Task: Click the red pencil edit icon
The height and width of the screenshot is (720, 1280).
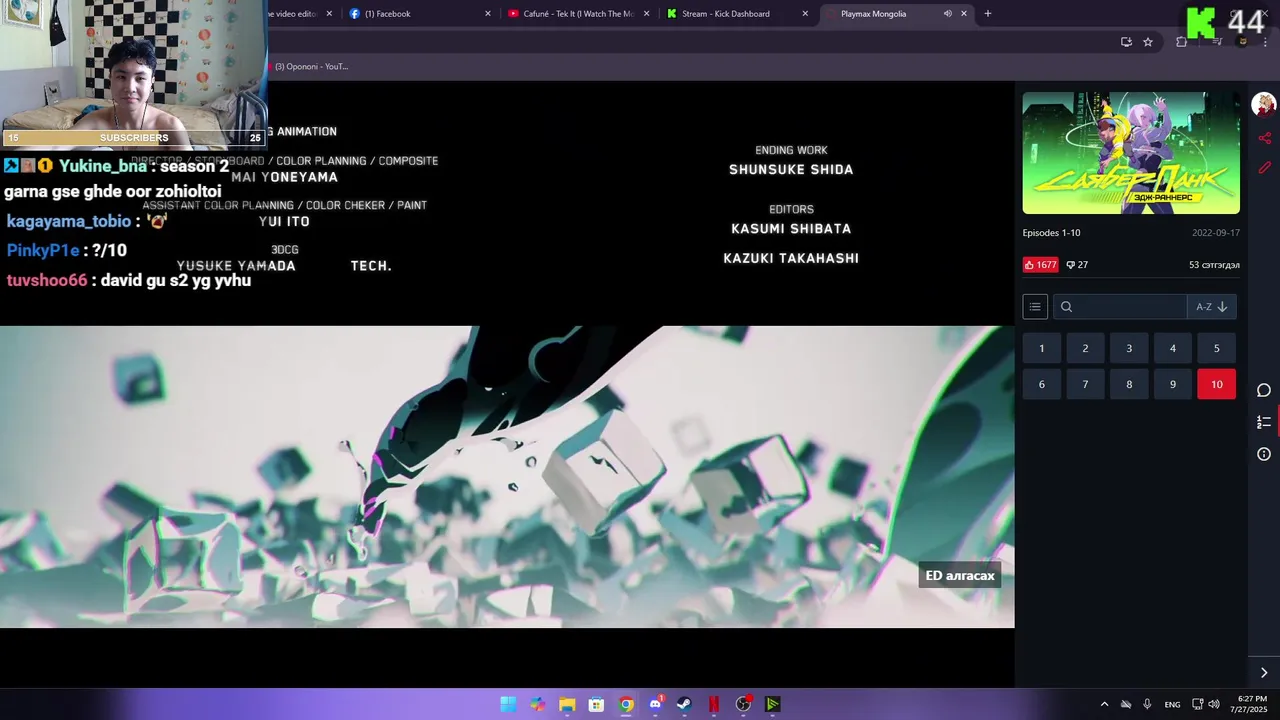Action: 1264,167
